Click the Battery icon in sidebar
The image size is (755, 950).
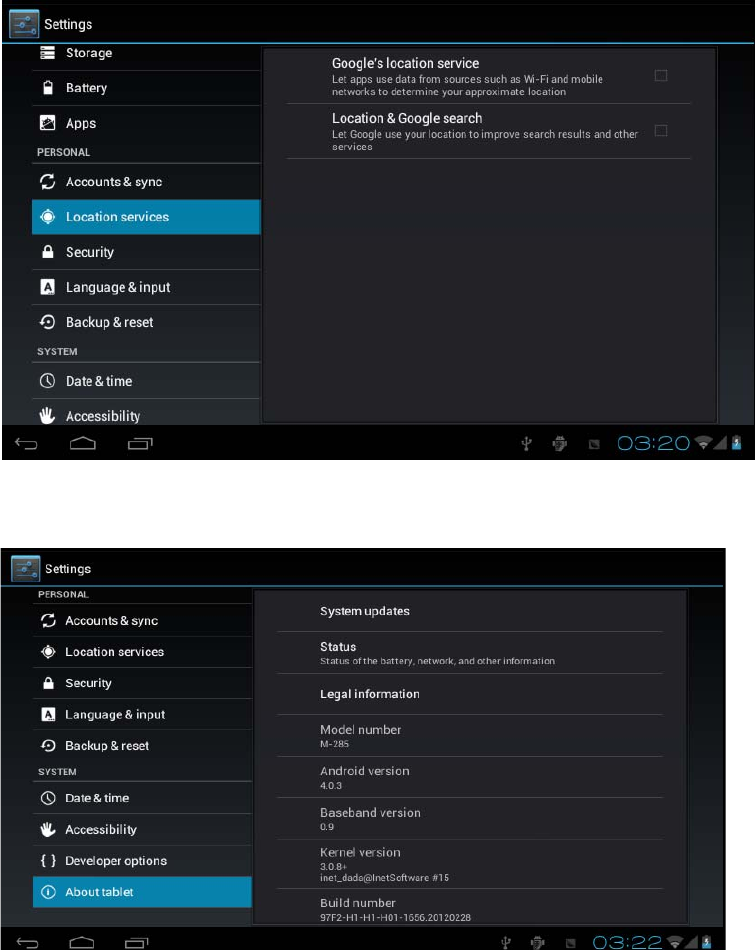[48, 88]
